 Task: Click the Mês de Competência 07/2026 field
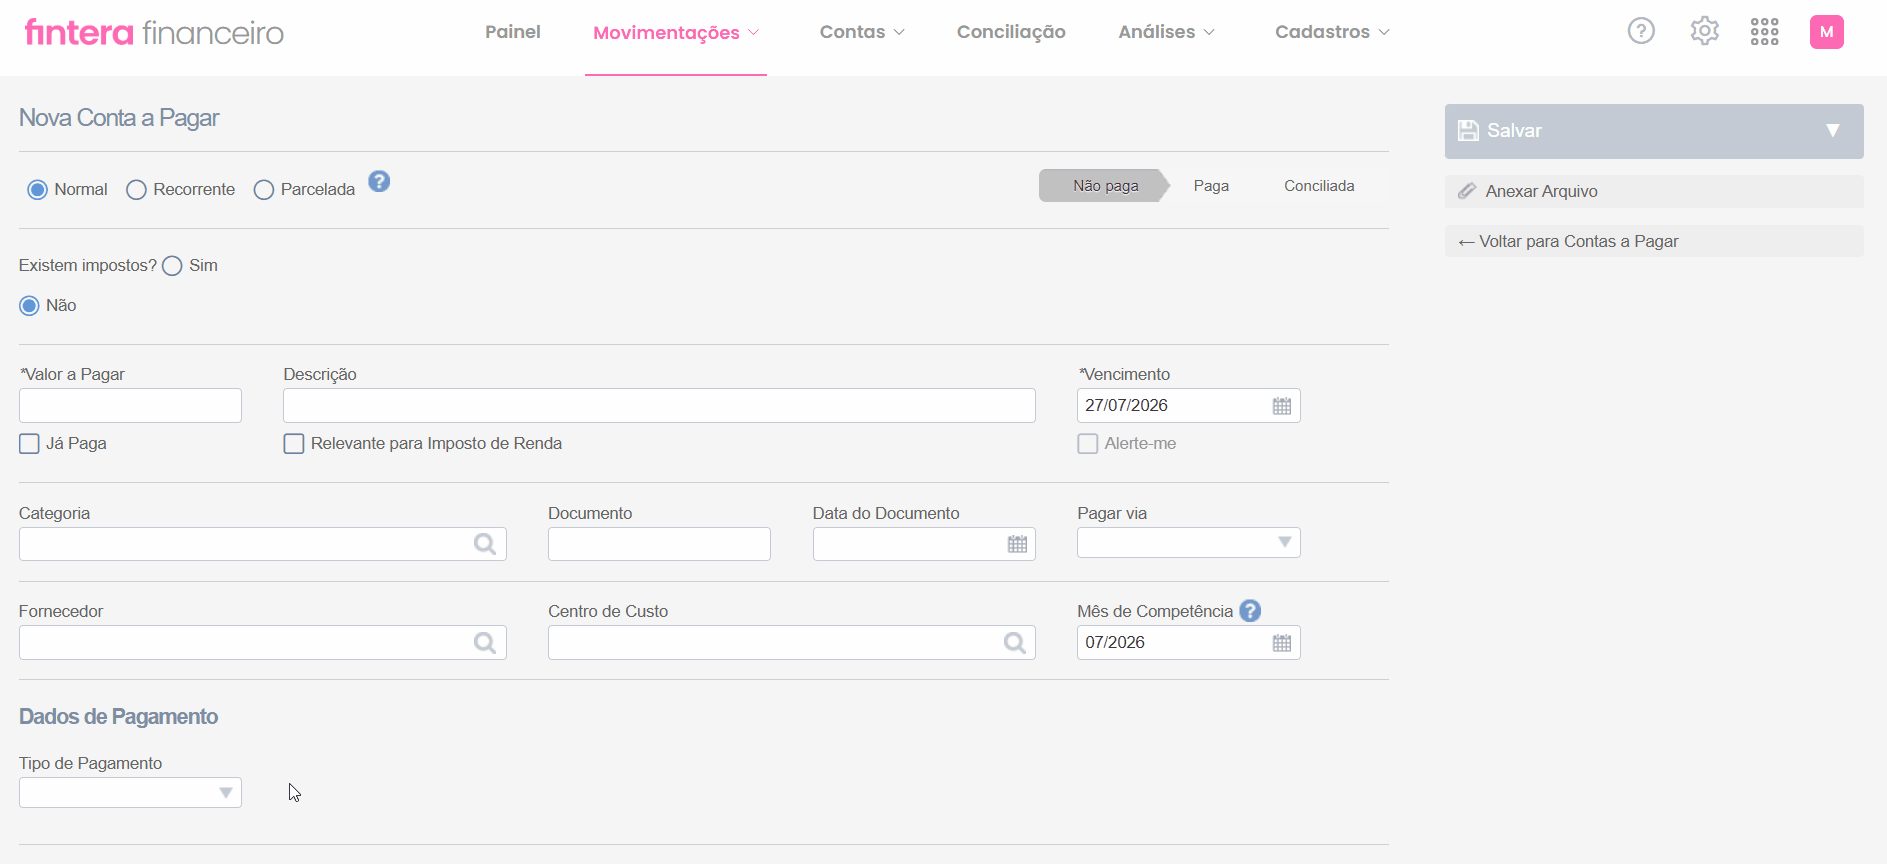point(1188,643)
